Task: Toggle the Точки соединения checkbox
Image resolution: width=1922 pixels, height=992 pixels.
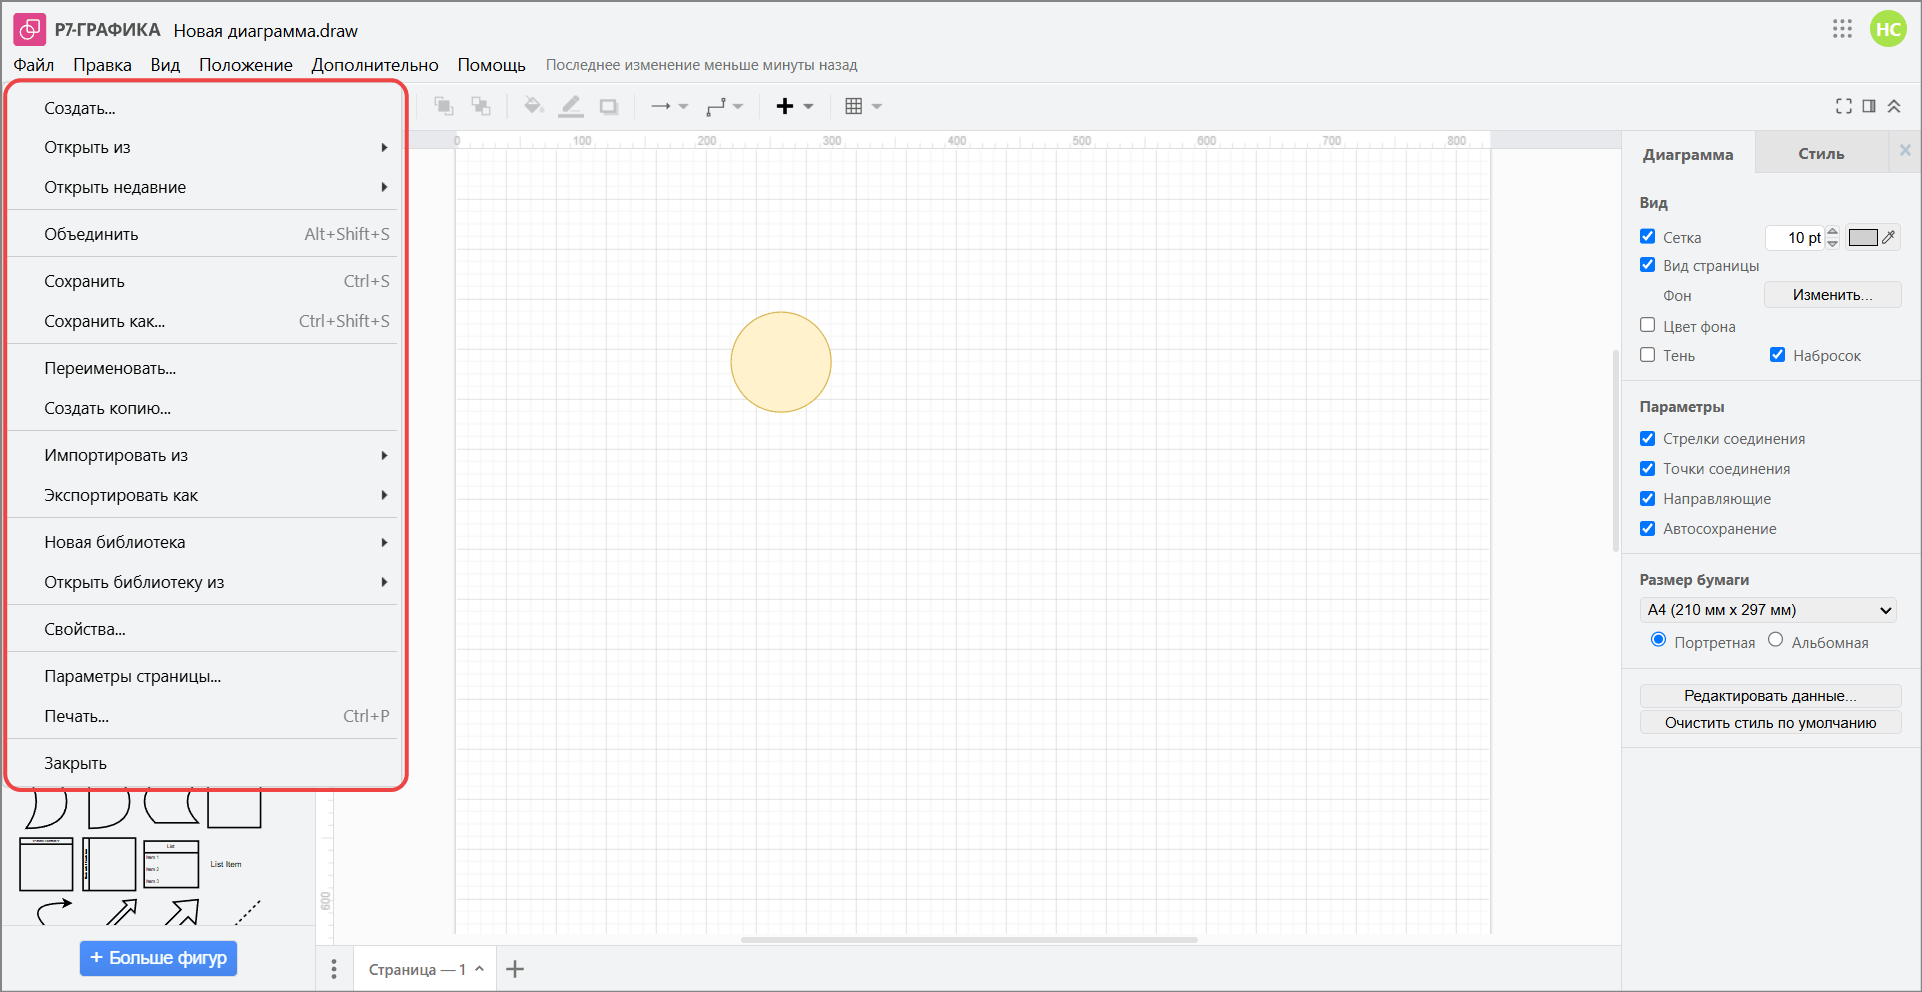Action: 1648,468
